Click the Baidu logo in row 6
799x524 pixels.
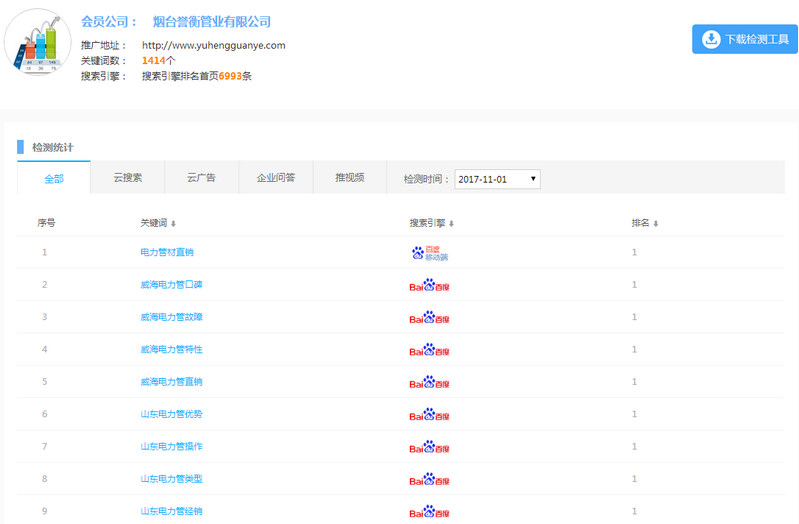click(429, 414)
